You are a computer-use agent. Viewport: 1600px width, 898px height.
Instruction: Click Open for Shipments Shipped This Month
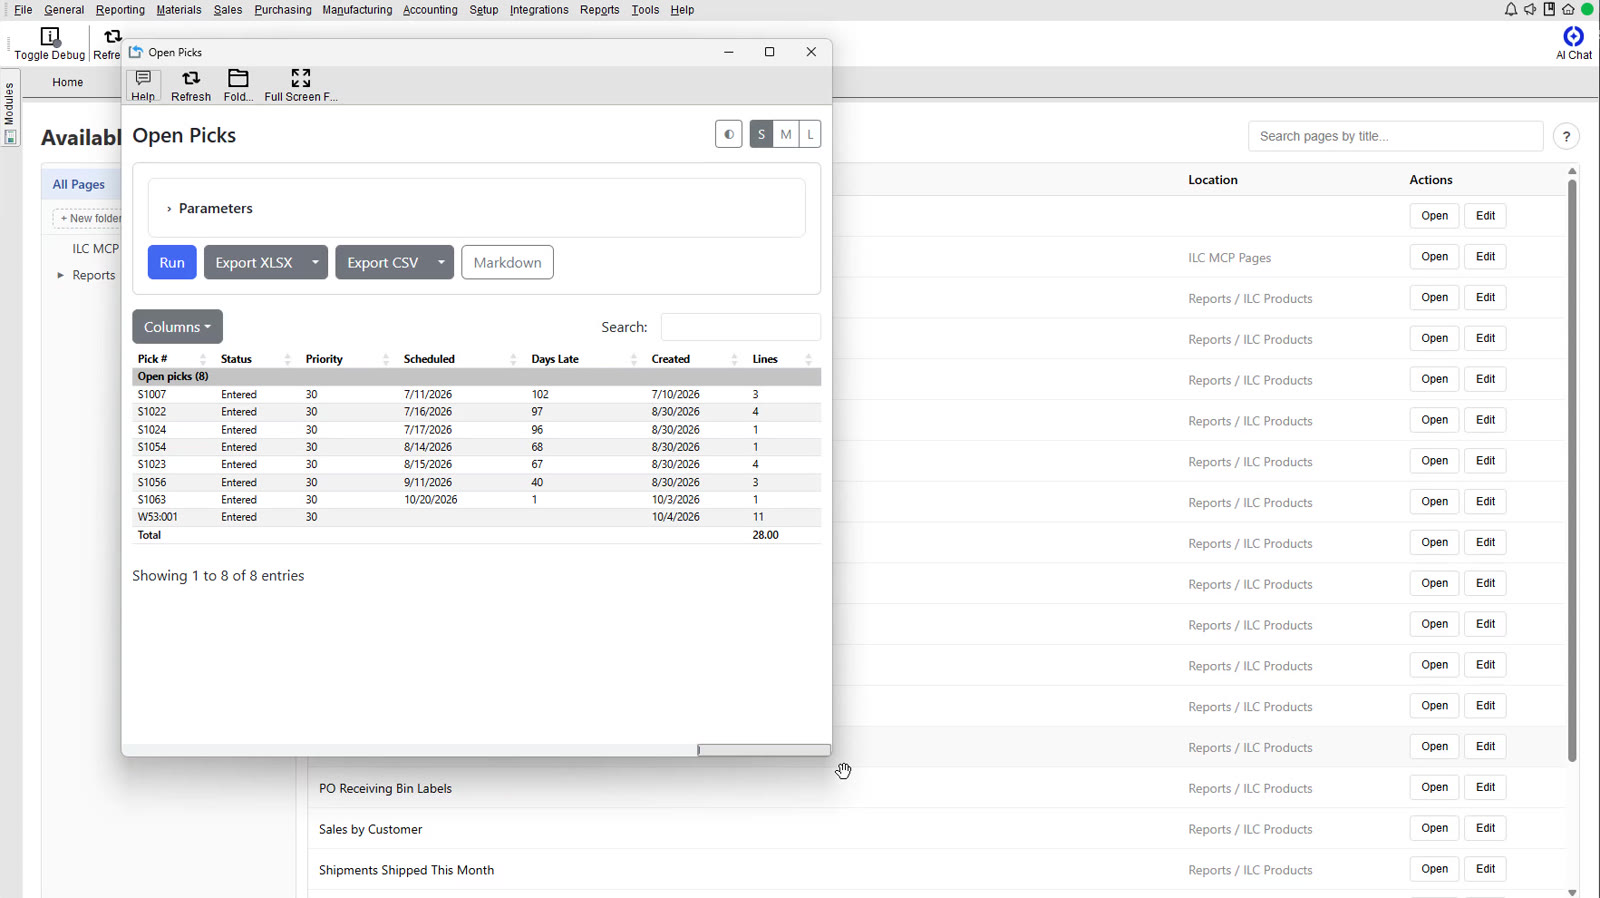pyautogui.click(x=1434, y=869)
